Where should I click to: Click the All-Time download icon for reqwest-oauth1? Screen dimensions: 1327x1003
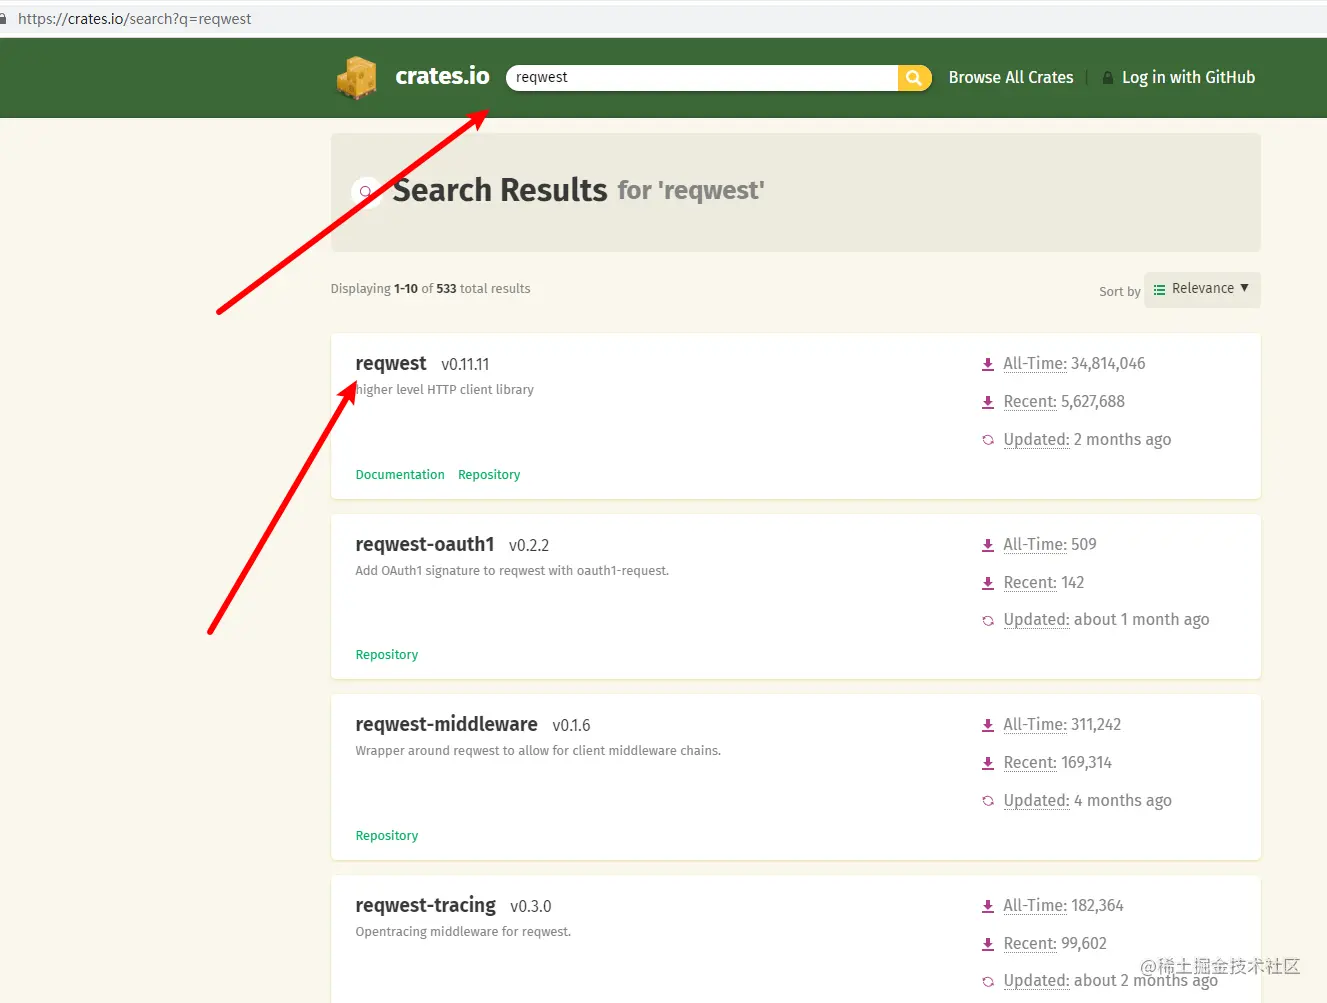point(988,545)
